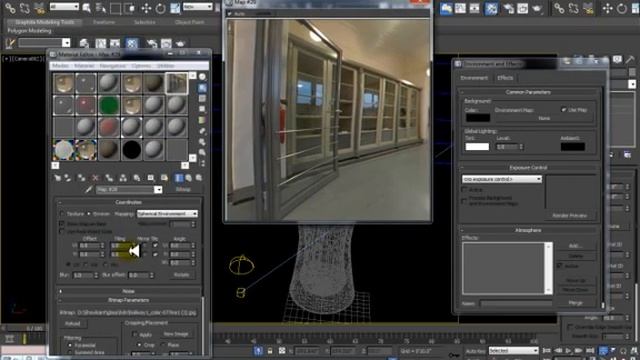
Task: Click Video Color Check icon in Material Editor
Action: point(202,120)
